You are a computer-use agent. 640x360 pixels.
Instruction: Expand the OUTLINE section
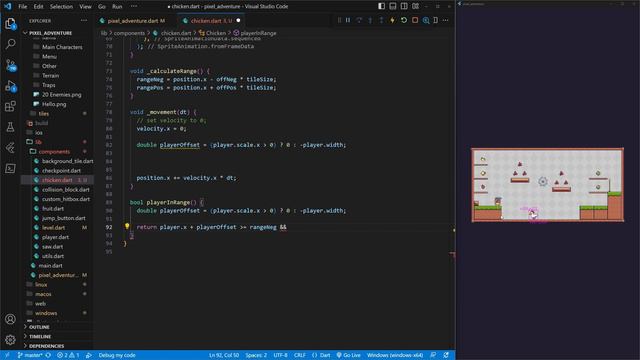pos(39,327)
